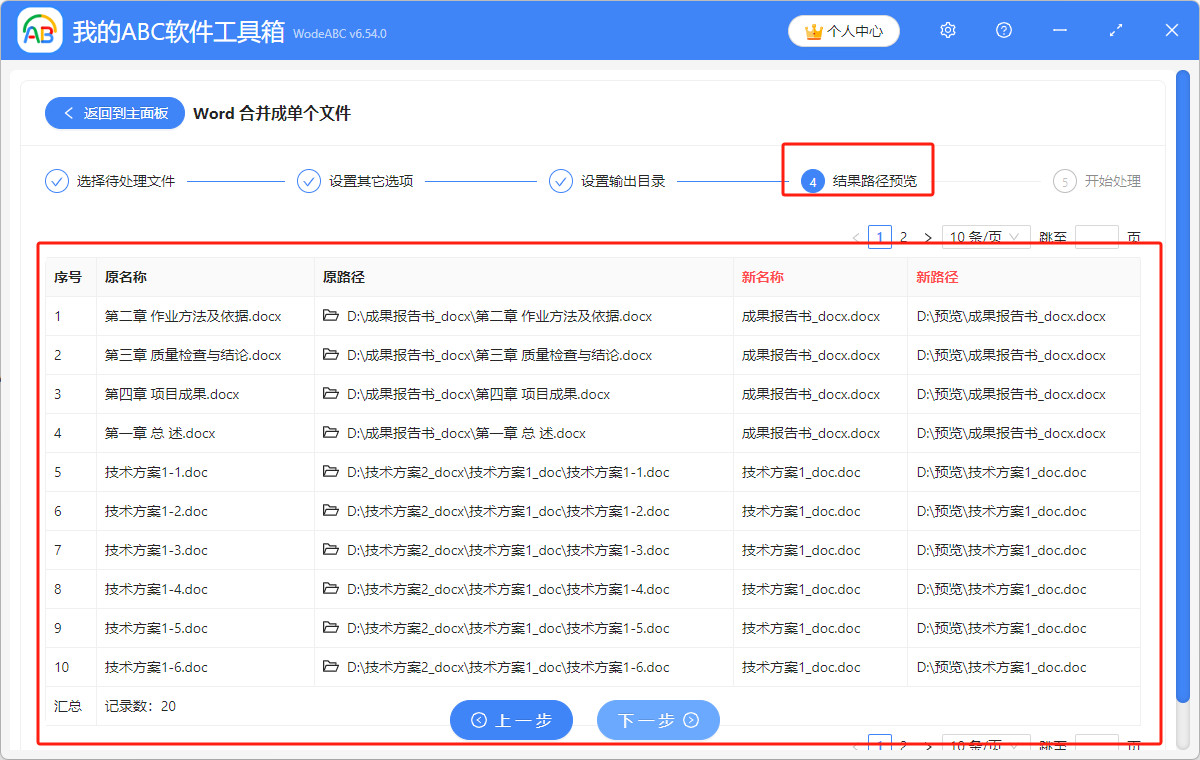Jump to 设置其它选项 step

point(357,181)
